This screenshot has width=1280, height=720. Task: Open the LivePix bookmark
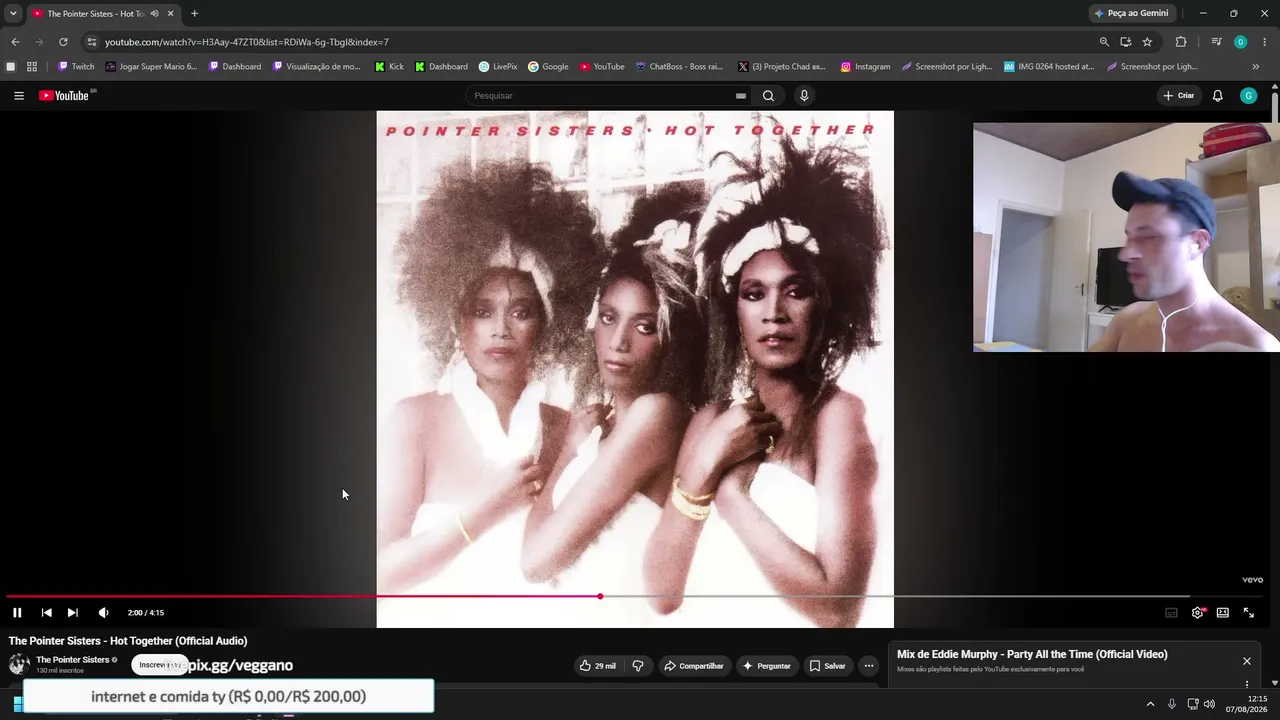click(498, 67)
